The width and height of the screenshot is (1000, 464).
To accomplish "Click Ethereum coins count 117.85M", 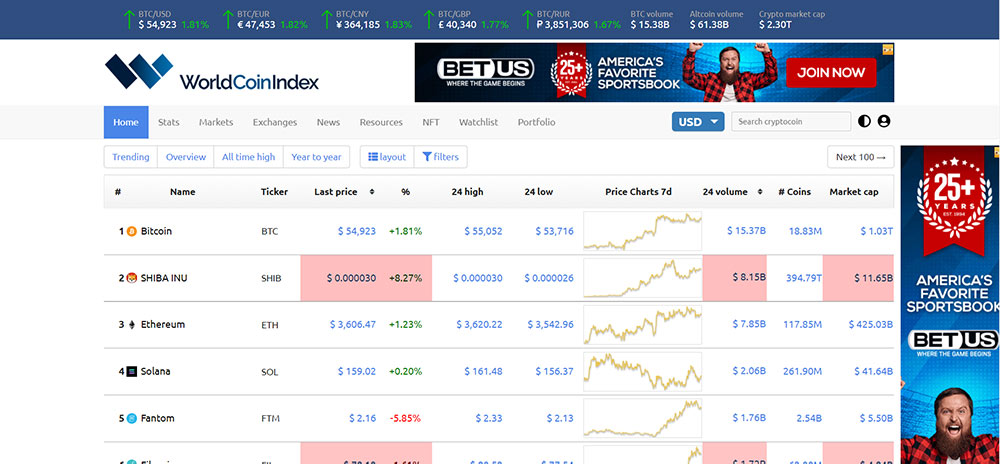I will (x=802, y=324).
